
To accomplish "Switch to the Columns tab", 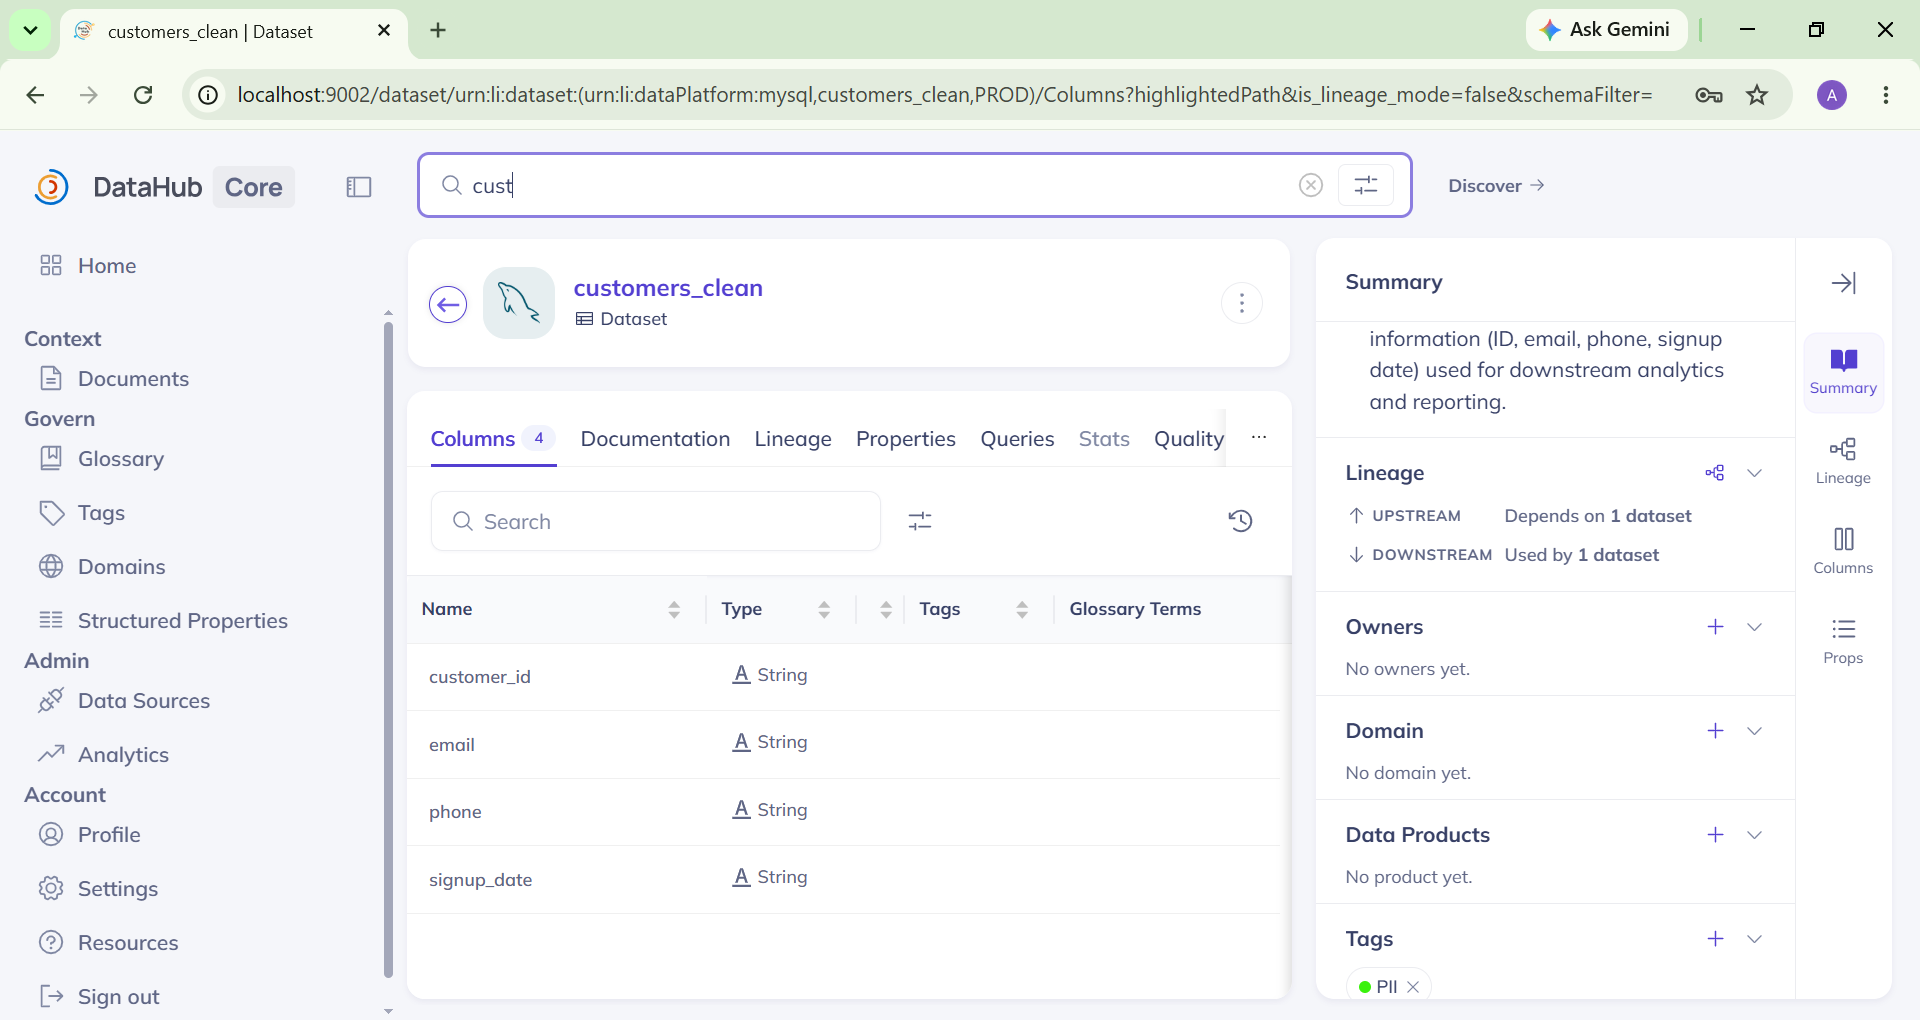I will coord(492,439).
